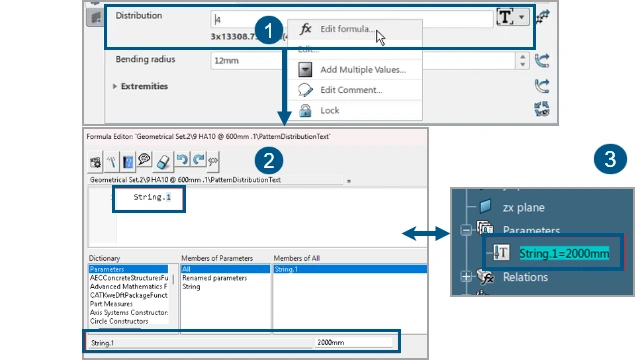Click the 2000mm value field at bottom
Image resolution: width=640 pixels, height=360 pixels.
(x=353, y=342)
